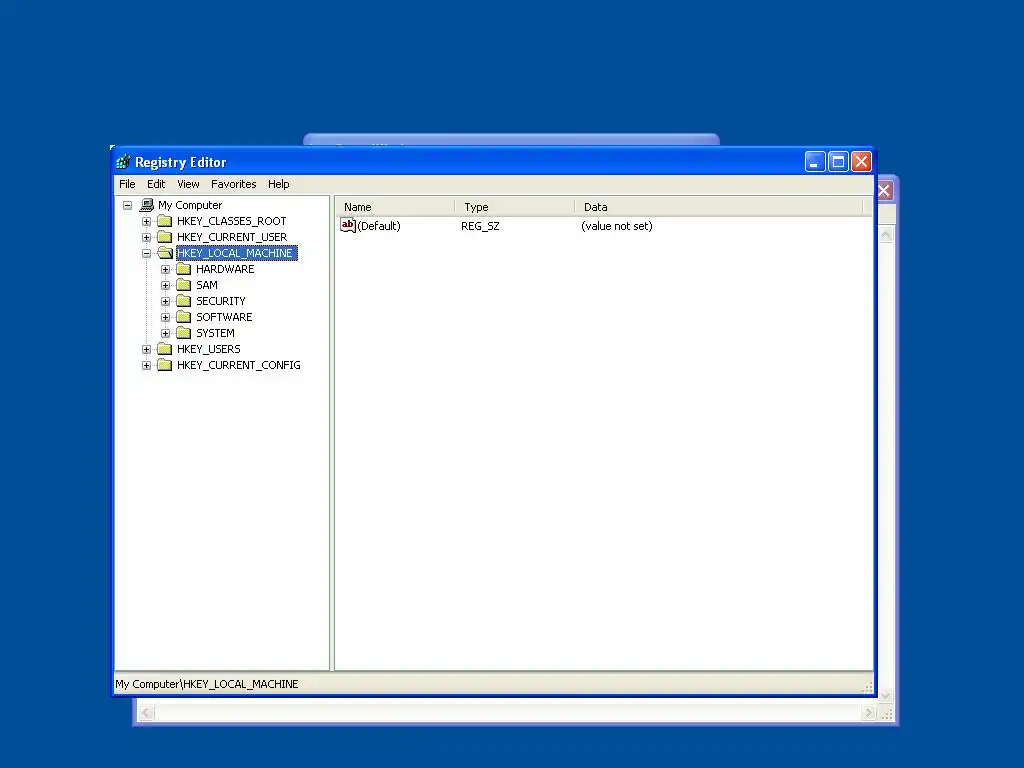Expand the HKEY_CLASSES_ROOT key

[146, 221]
